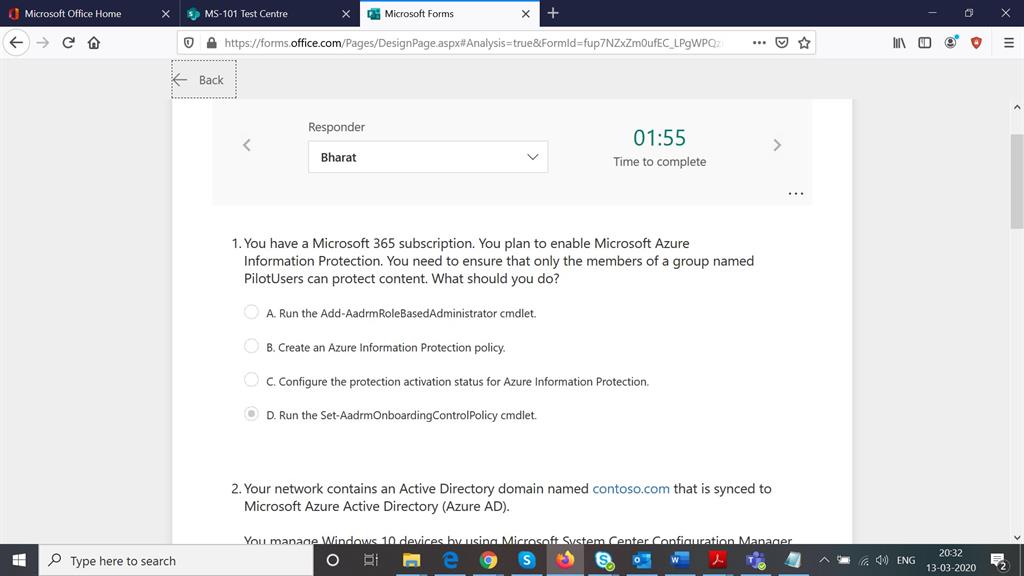Open Firefox from taskbar
Image resolution: width=1024 pixels, height=576 pixels.
[x=565, y=560]
